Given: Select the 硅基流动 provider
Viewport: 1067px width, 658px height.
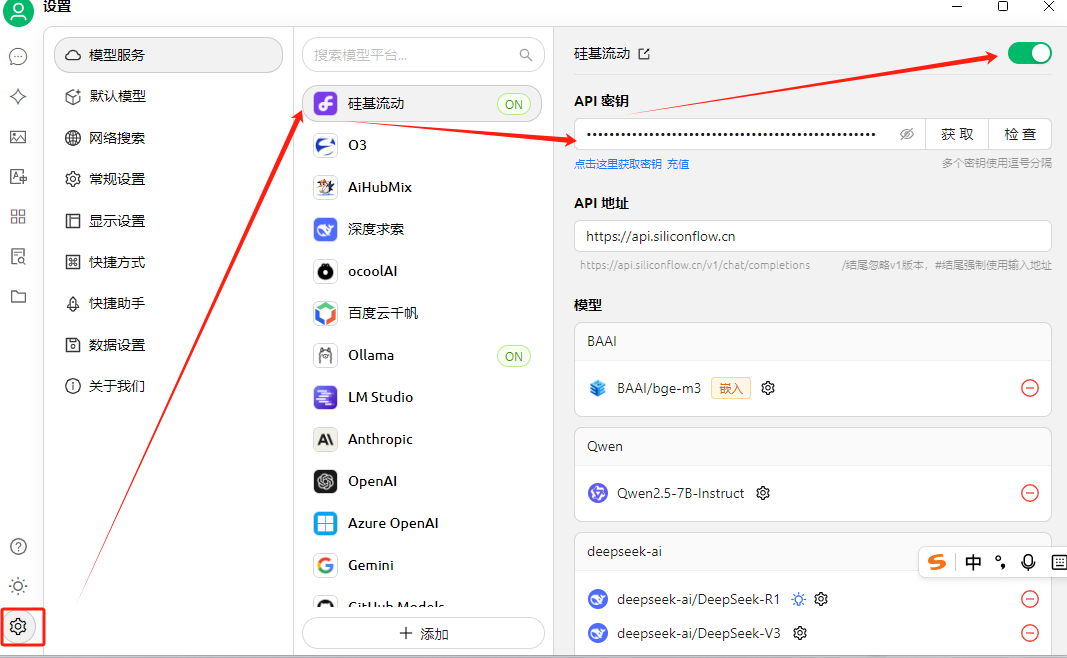Looking at the screenshot, I should click(x=422, y=103).
